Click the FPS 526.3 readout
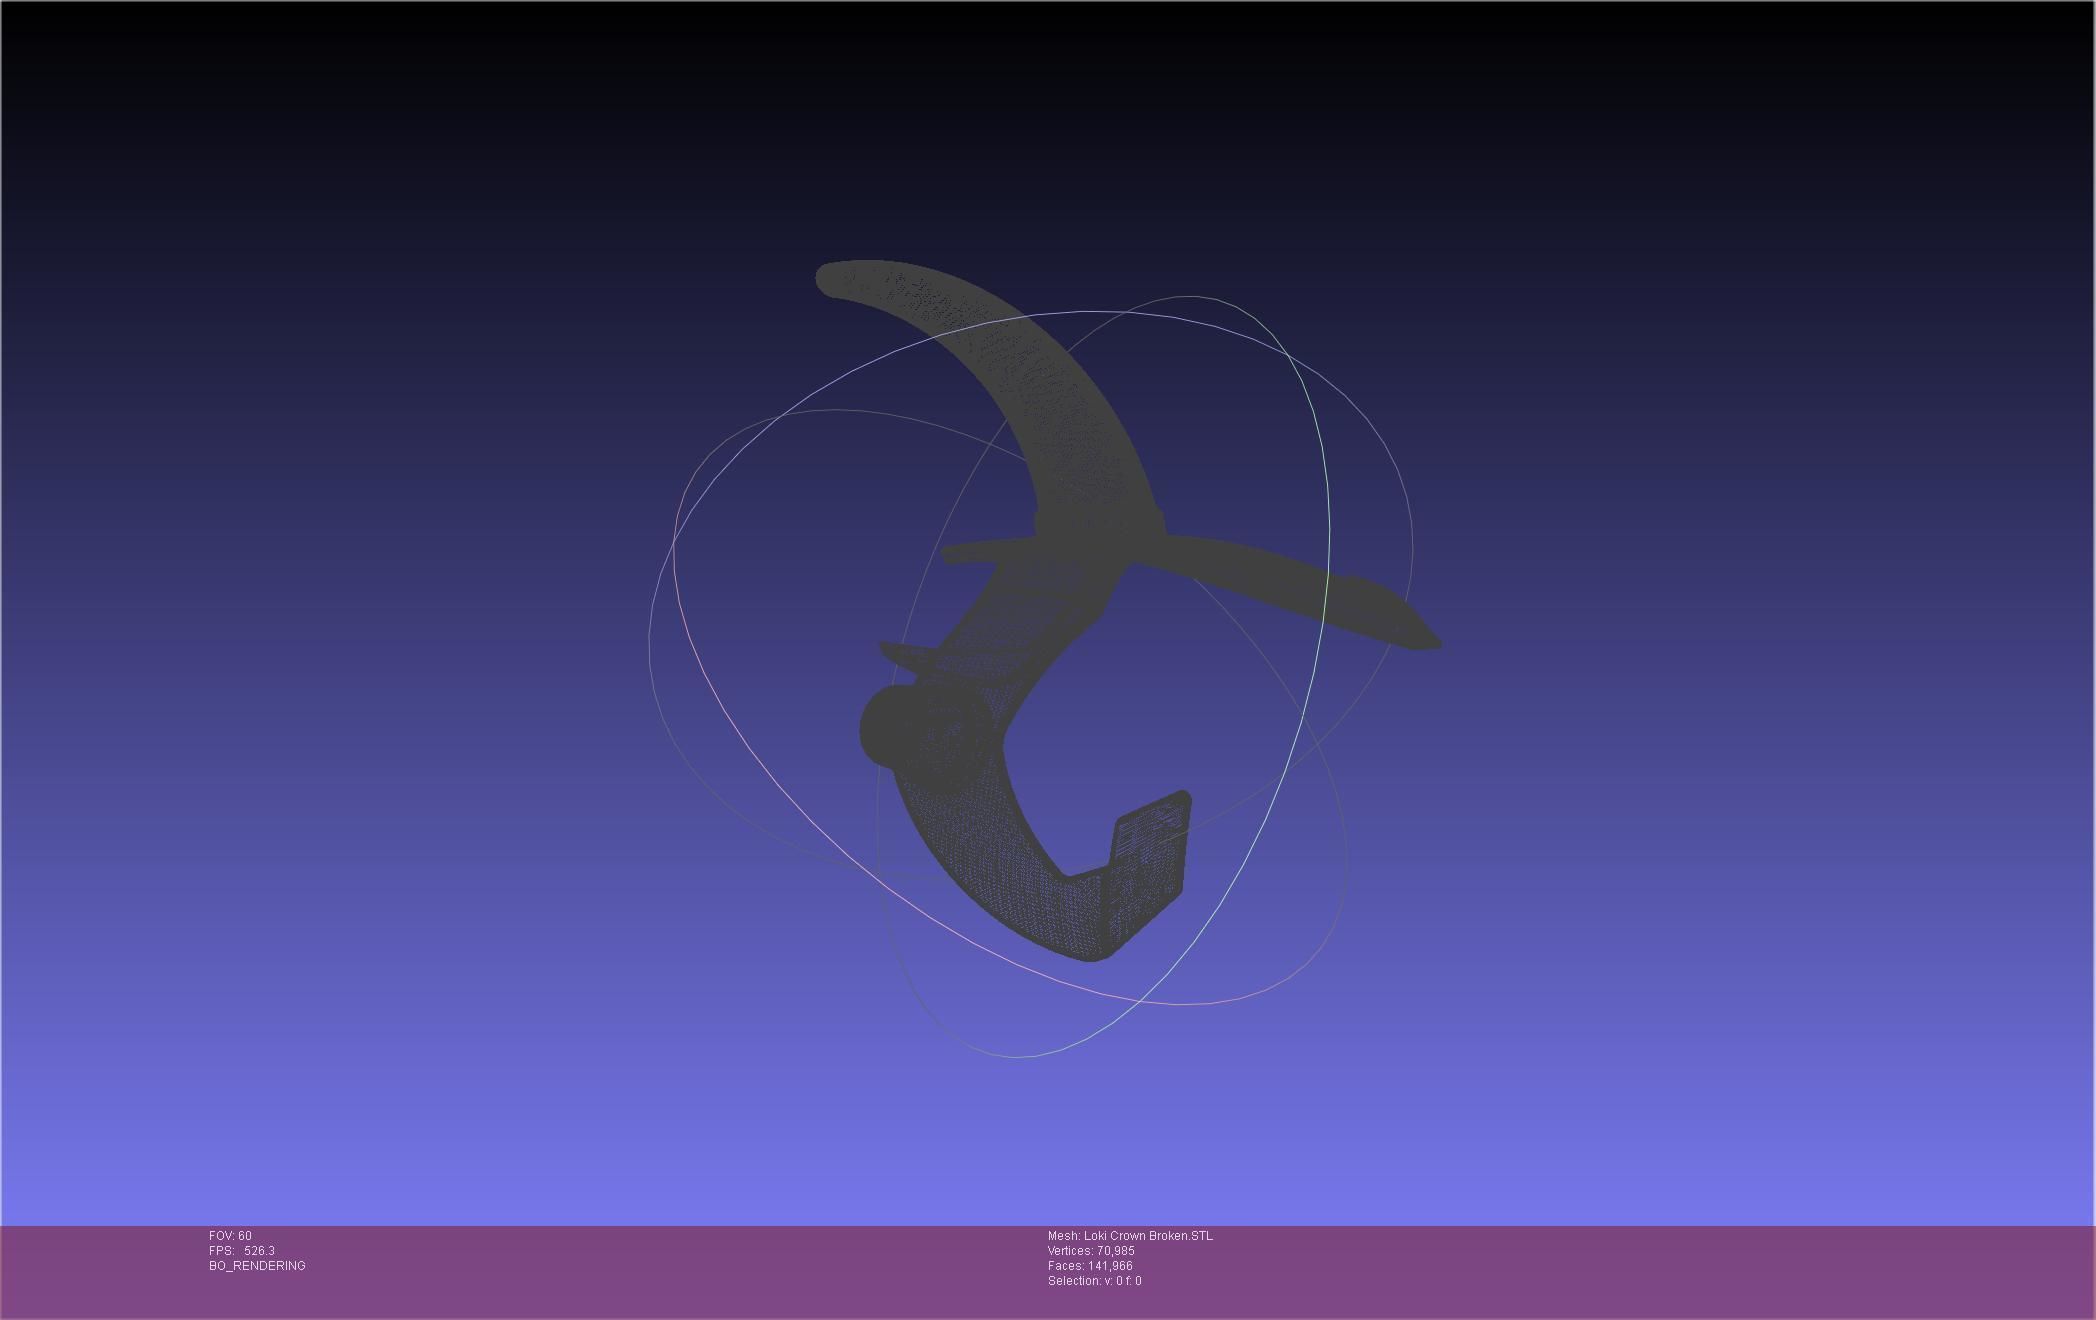Screen dimensions: 2096x1320 click(242, 1251)
